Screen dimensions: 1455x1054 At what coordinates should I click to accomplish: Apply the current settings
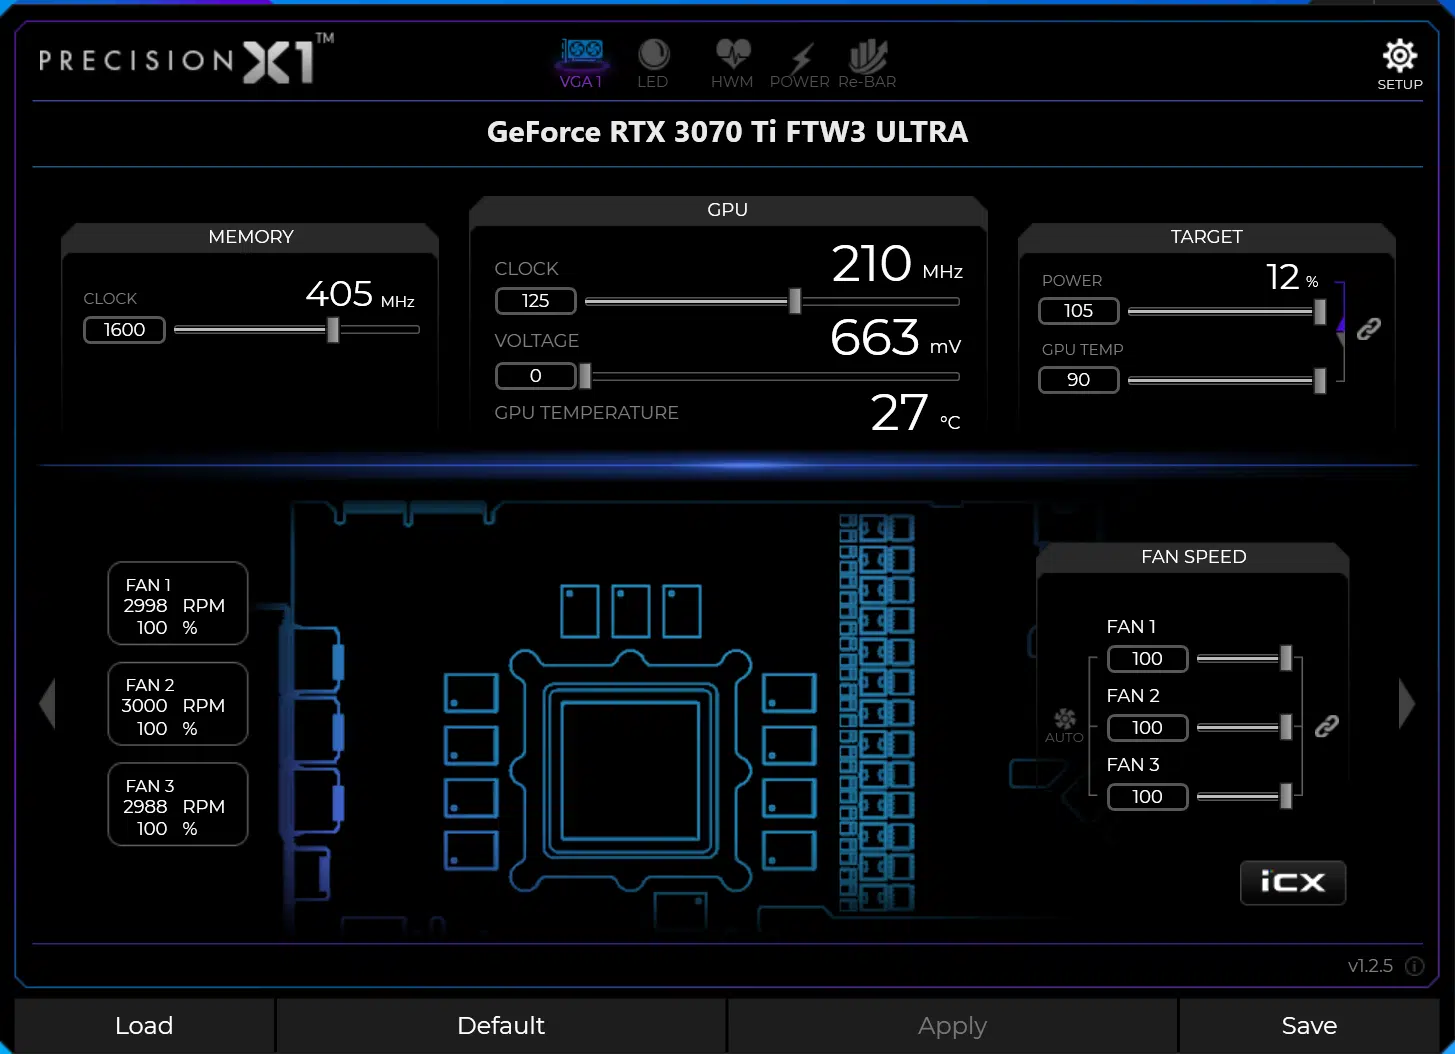point(952,1026)
